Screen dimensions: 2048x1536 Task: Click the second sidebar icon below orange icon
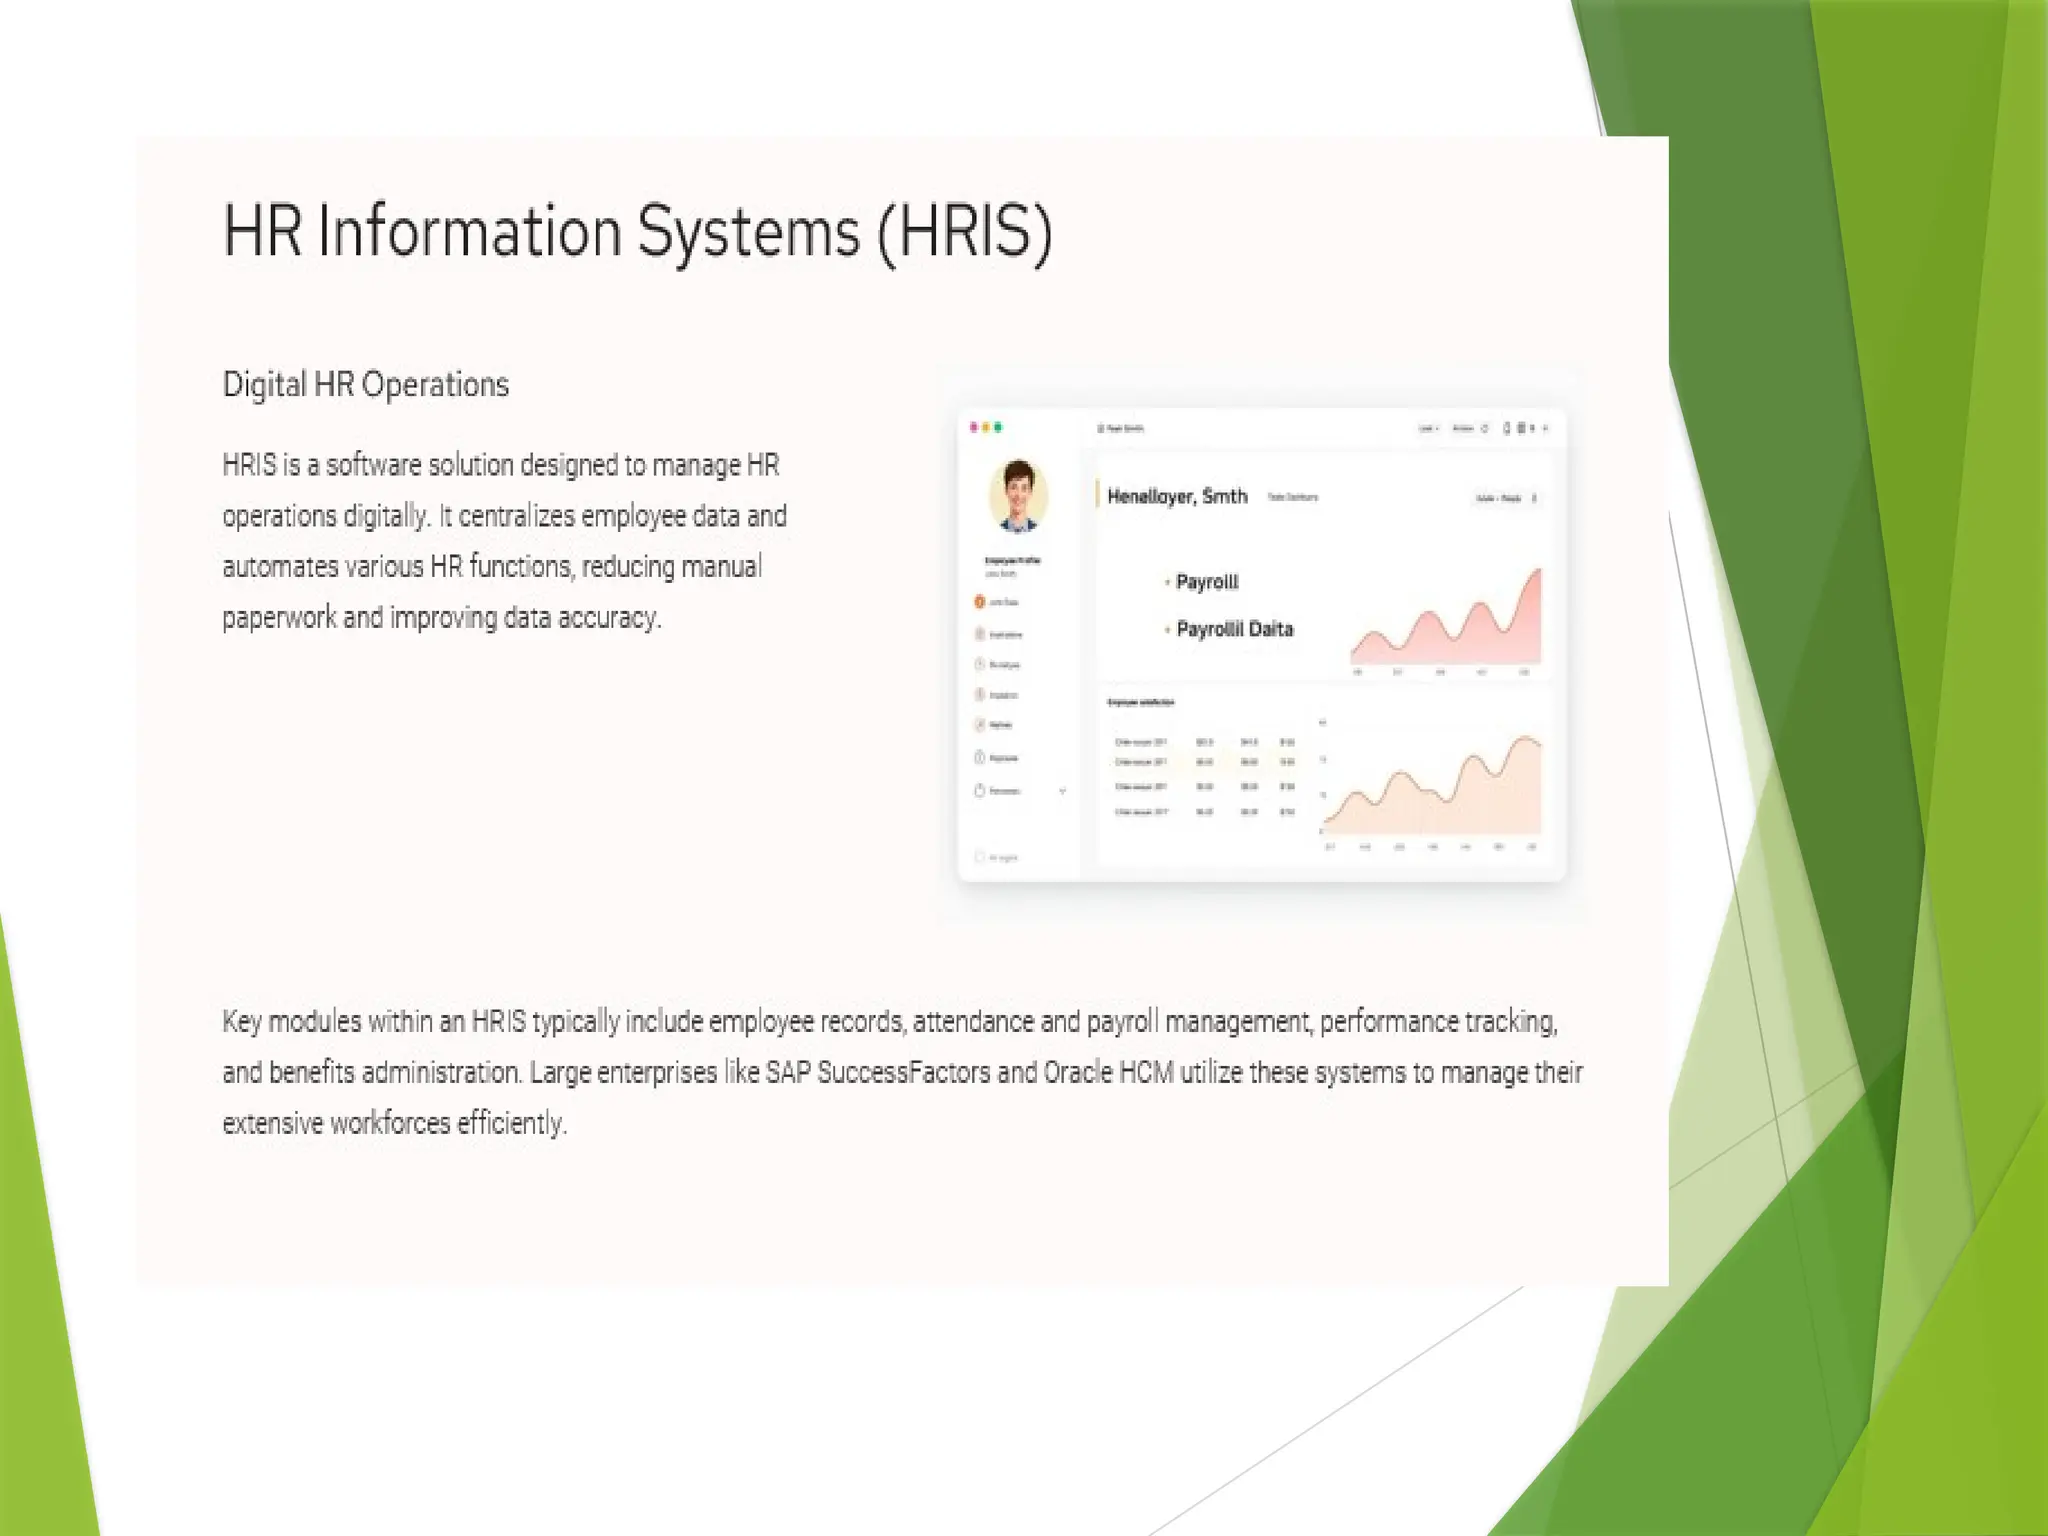point(980,634)
